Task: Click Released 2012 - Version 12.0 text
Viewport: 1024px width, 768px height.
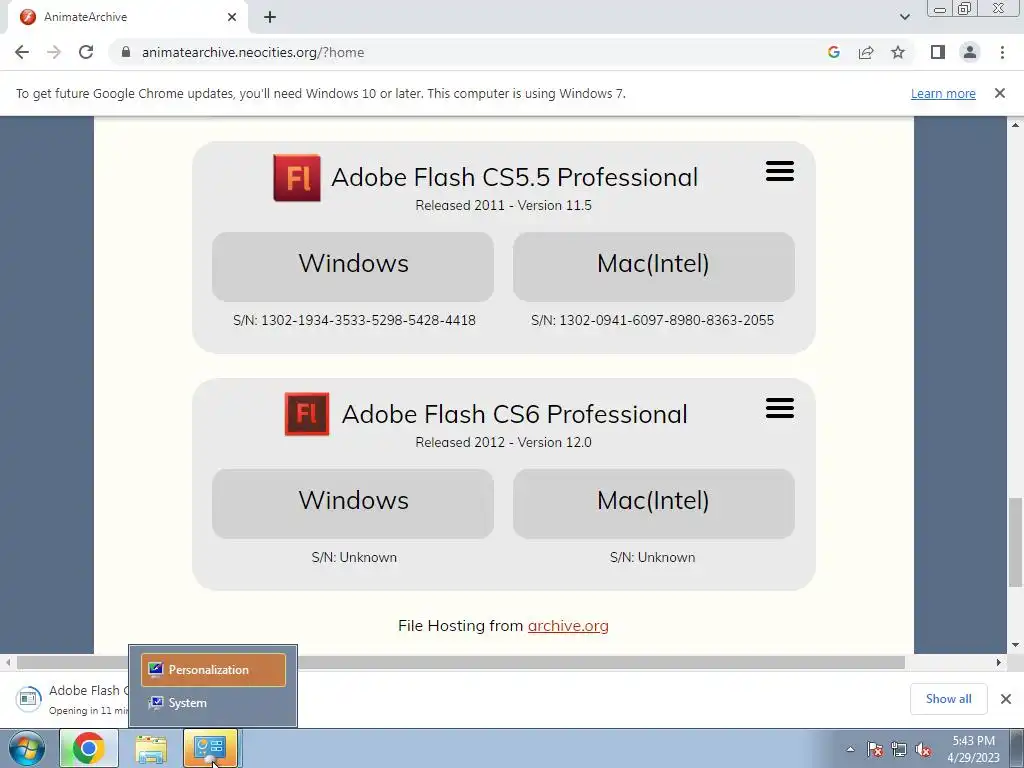Action: coord(504,442)
